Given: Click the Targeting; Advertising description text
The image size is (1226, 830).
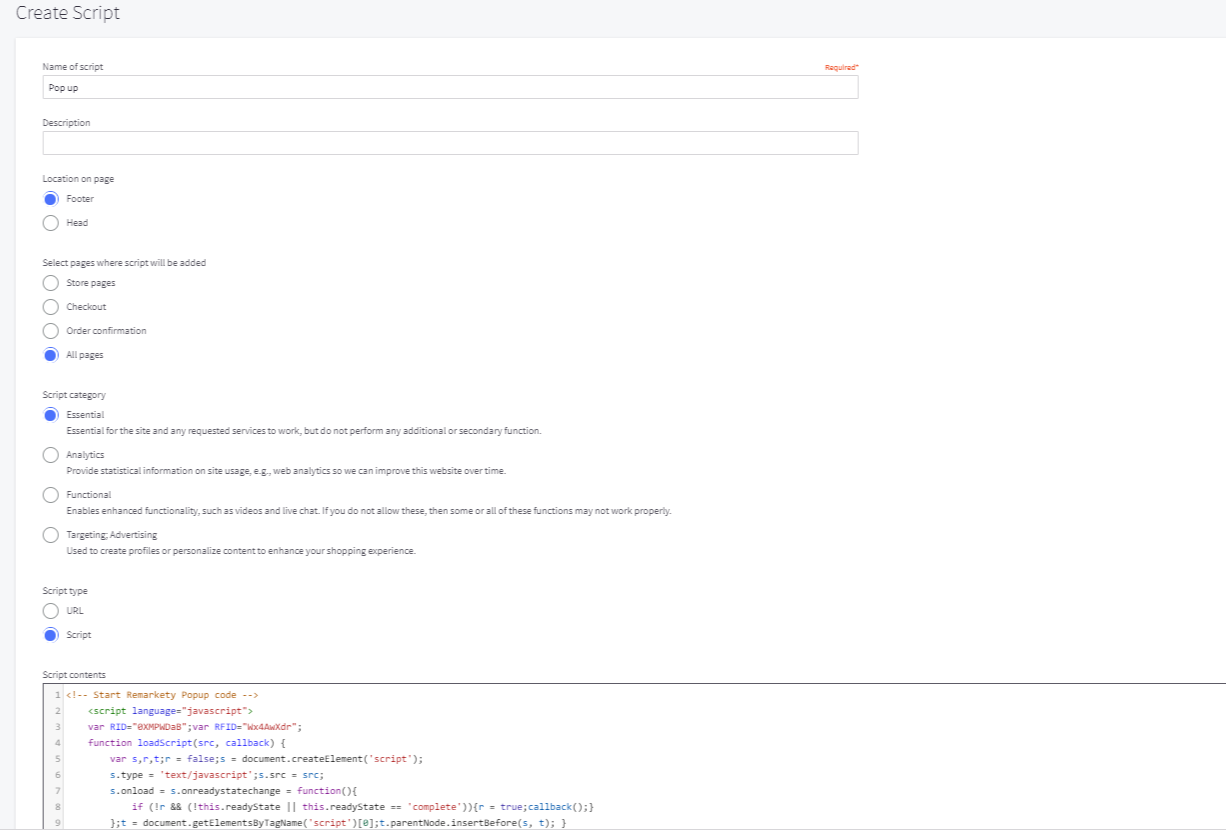Looking at the screenshot, I should [240, 551].
